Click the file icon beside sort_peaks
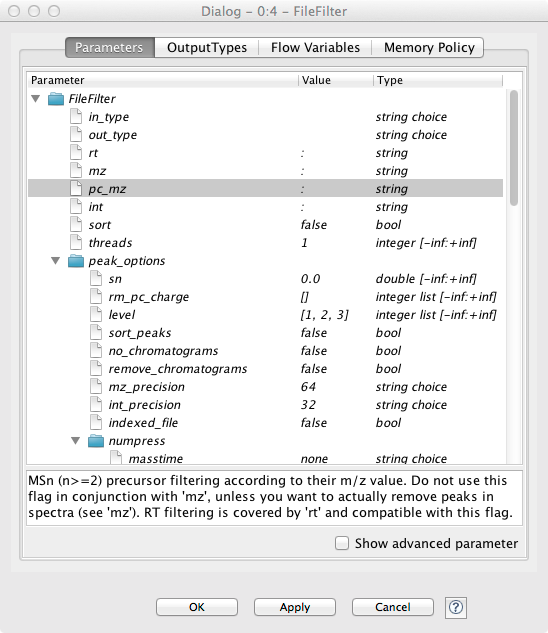This screenshot has height=633, width=548. 96,332
